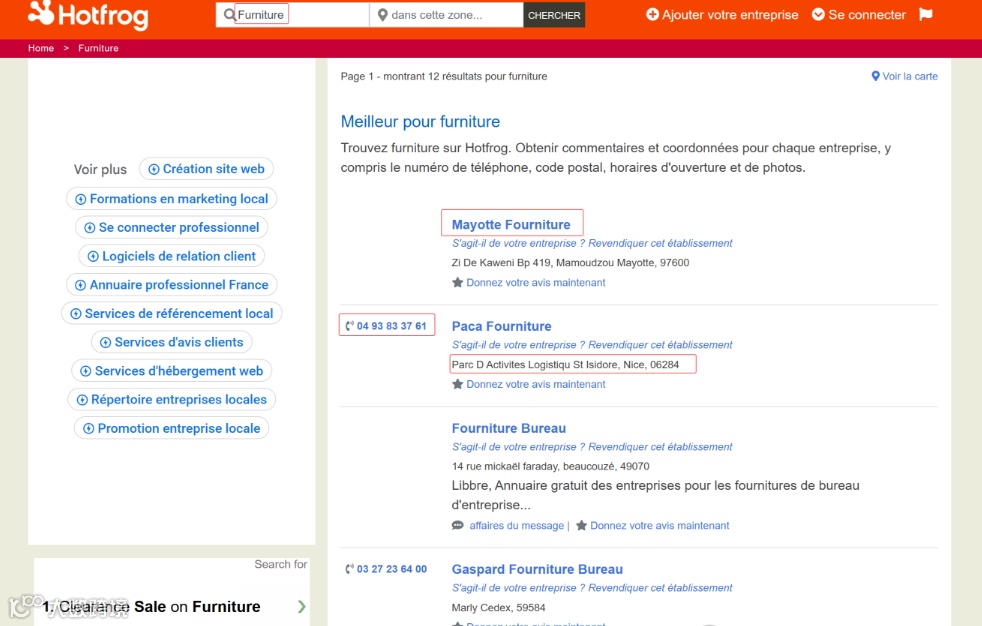Select the Création site web tag
Image resolution: width=982 pixels, height=626 pixels.
(x=207, y=169)
